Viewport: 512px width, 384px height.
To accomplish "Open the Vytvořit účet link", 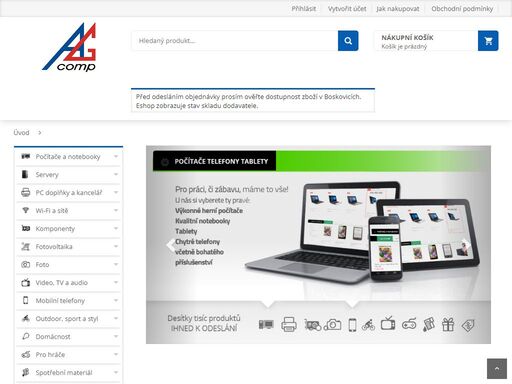I will tap(347, 9).
